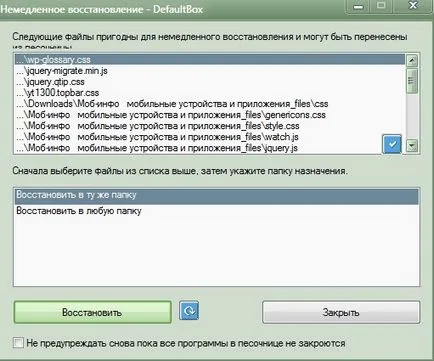This screenshot has width=434, height=361.
Task: Choose 'Восстановить в любую папку' option
Action: click(216, 211)
